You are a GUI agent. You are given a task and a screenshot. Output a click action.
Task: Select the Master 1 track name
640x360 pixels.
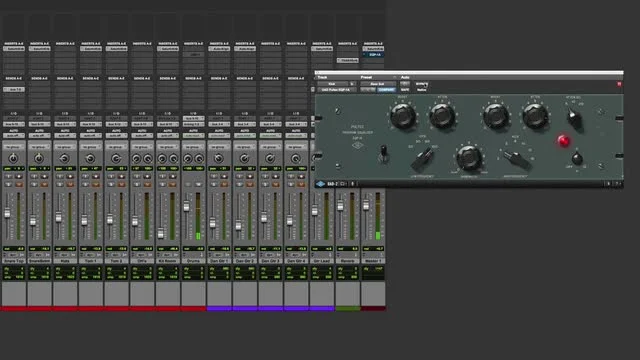click(x=373, y=261)
